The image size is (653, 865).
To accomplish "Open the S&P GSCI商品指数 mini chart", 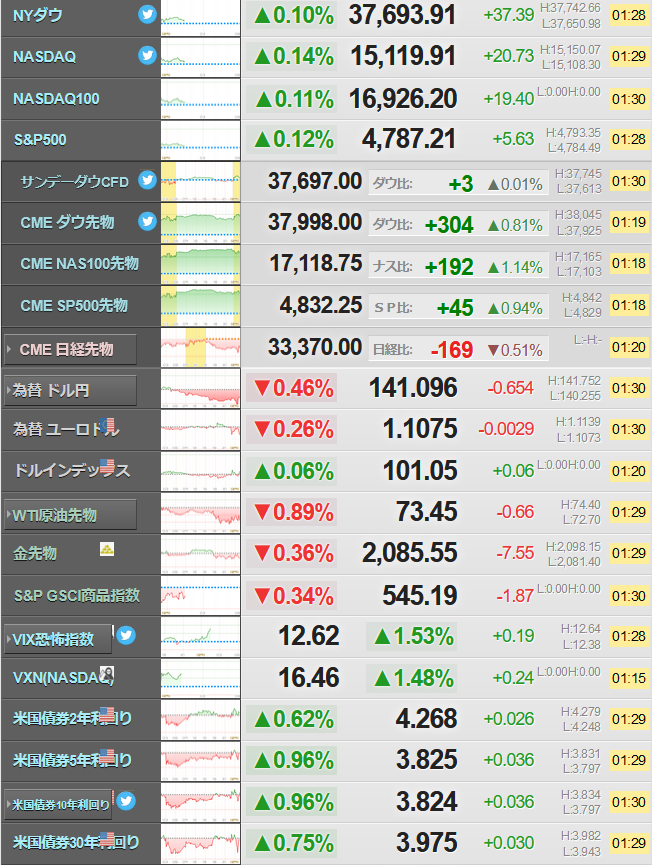I will tap(201, 596).
